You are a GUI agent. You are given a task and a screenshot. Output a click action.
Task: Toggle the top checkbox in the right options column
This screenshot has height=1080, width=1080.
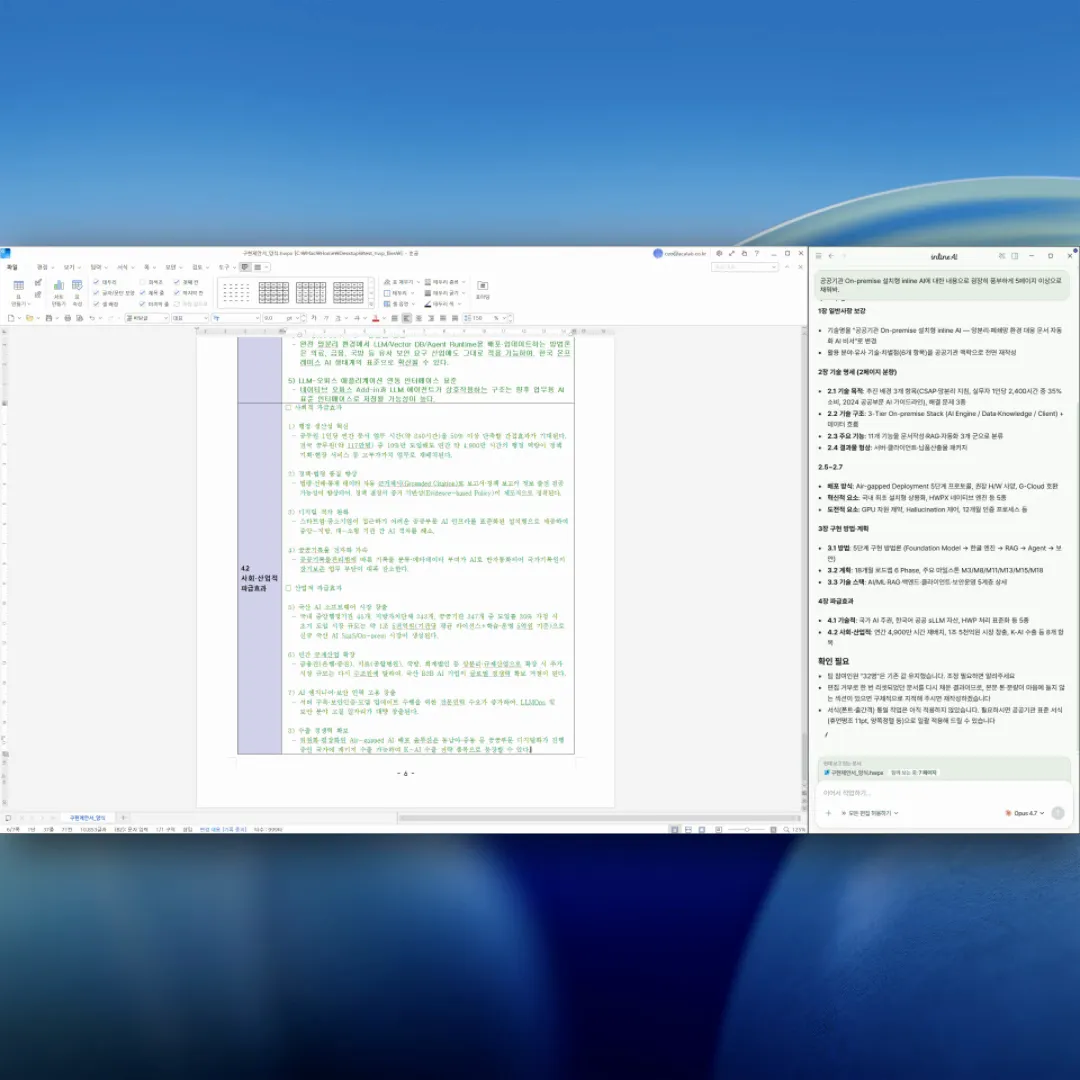[x=177, y=282]
